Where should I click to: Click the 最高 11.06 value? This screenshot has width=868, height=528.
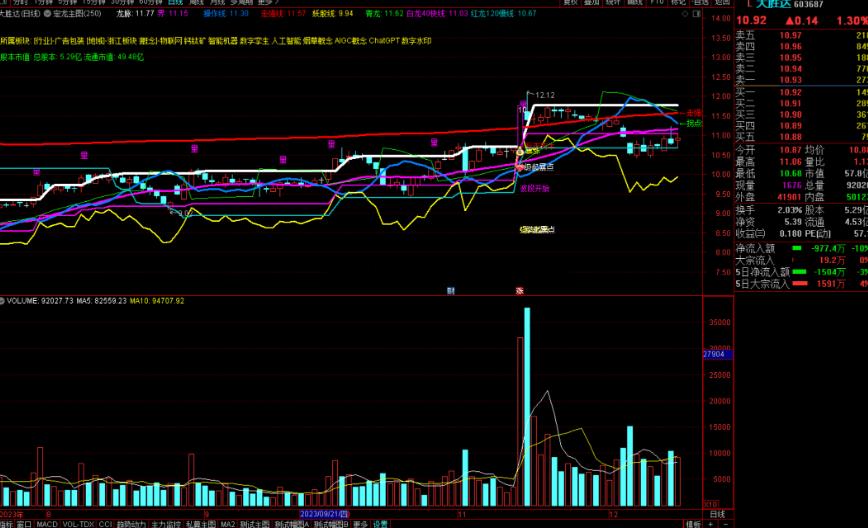click(790, 162)
